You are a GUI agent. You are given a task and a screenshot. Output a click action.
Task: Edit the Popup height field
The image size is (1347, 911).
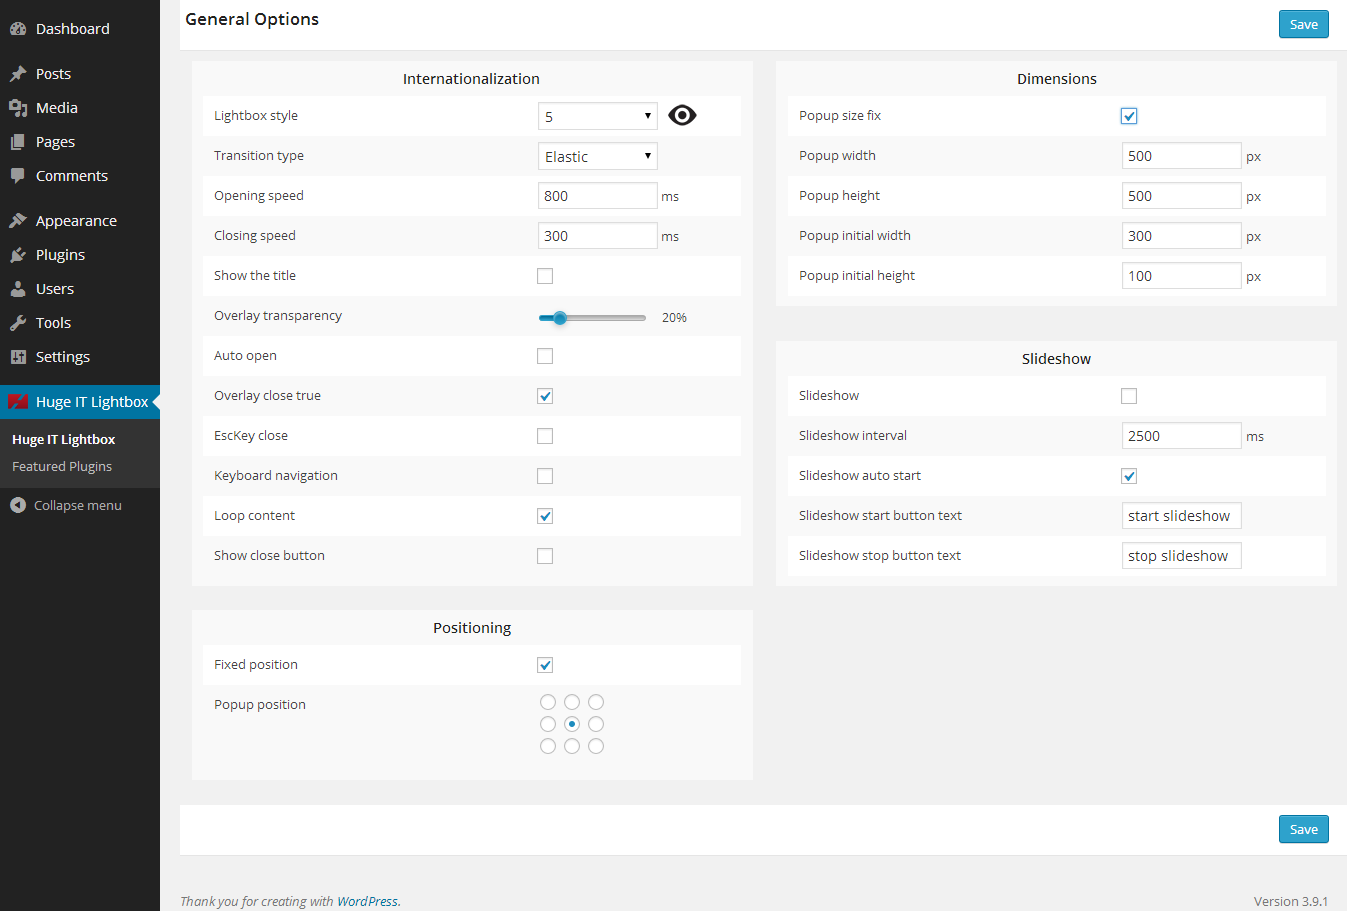(1182, 196)
